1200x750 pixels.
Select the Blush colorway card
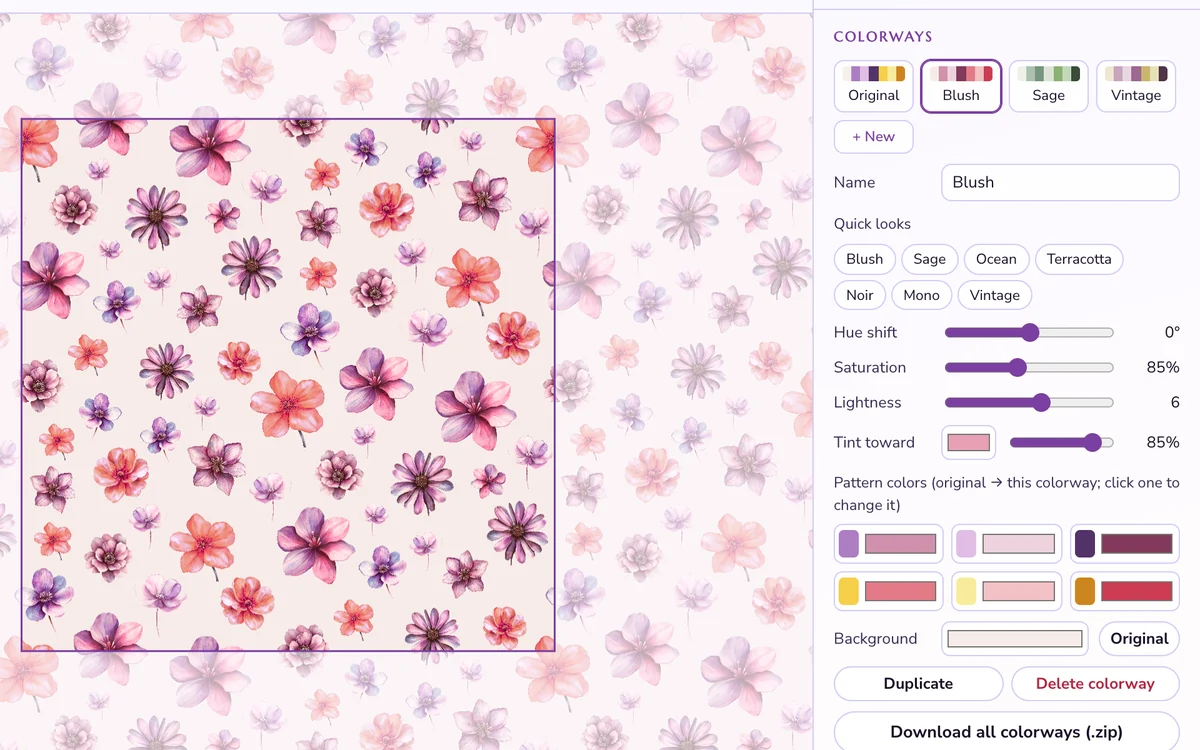(x=961, y=86)
